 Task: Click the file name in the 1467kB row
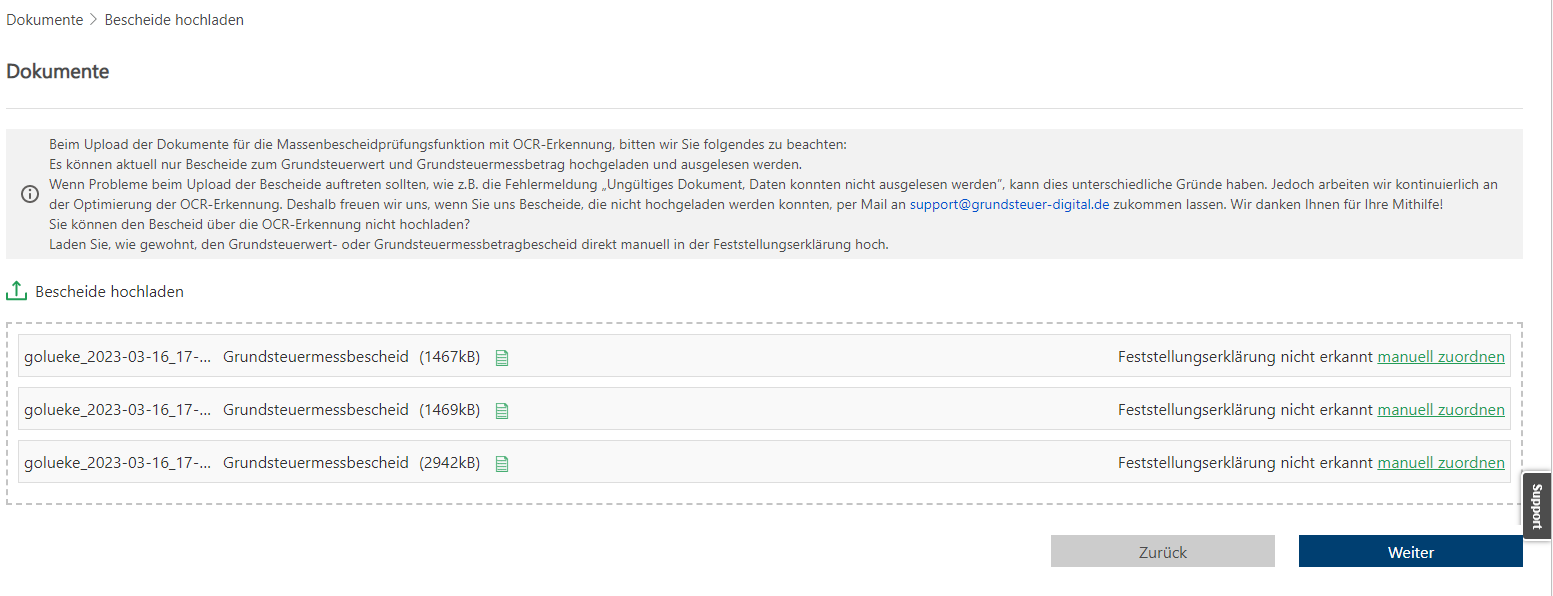click(x=118, y=357)
